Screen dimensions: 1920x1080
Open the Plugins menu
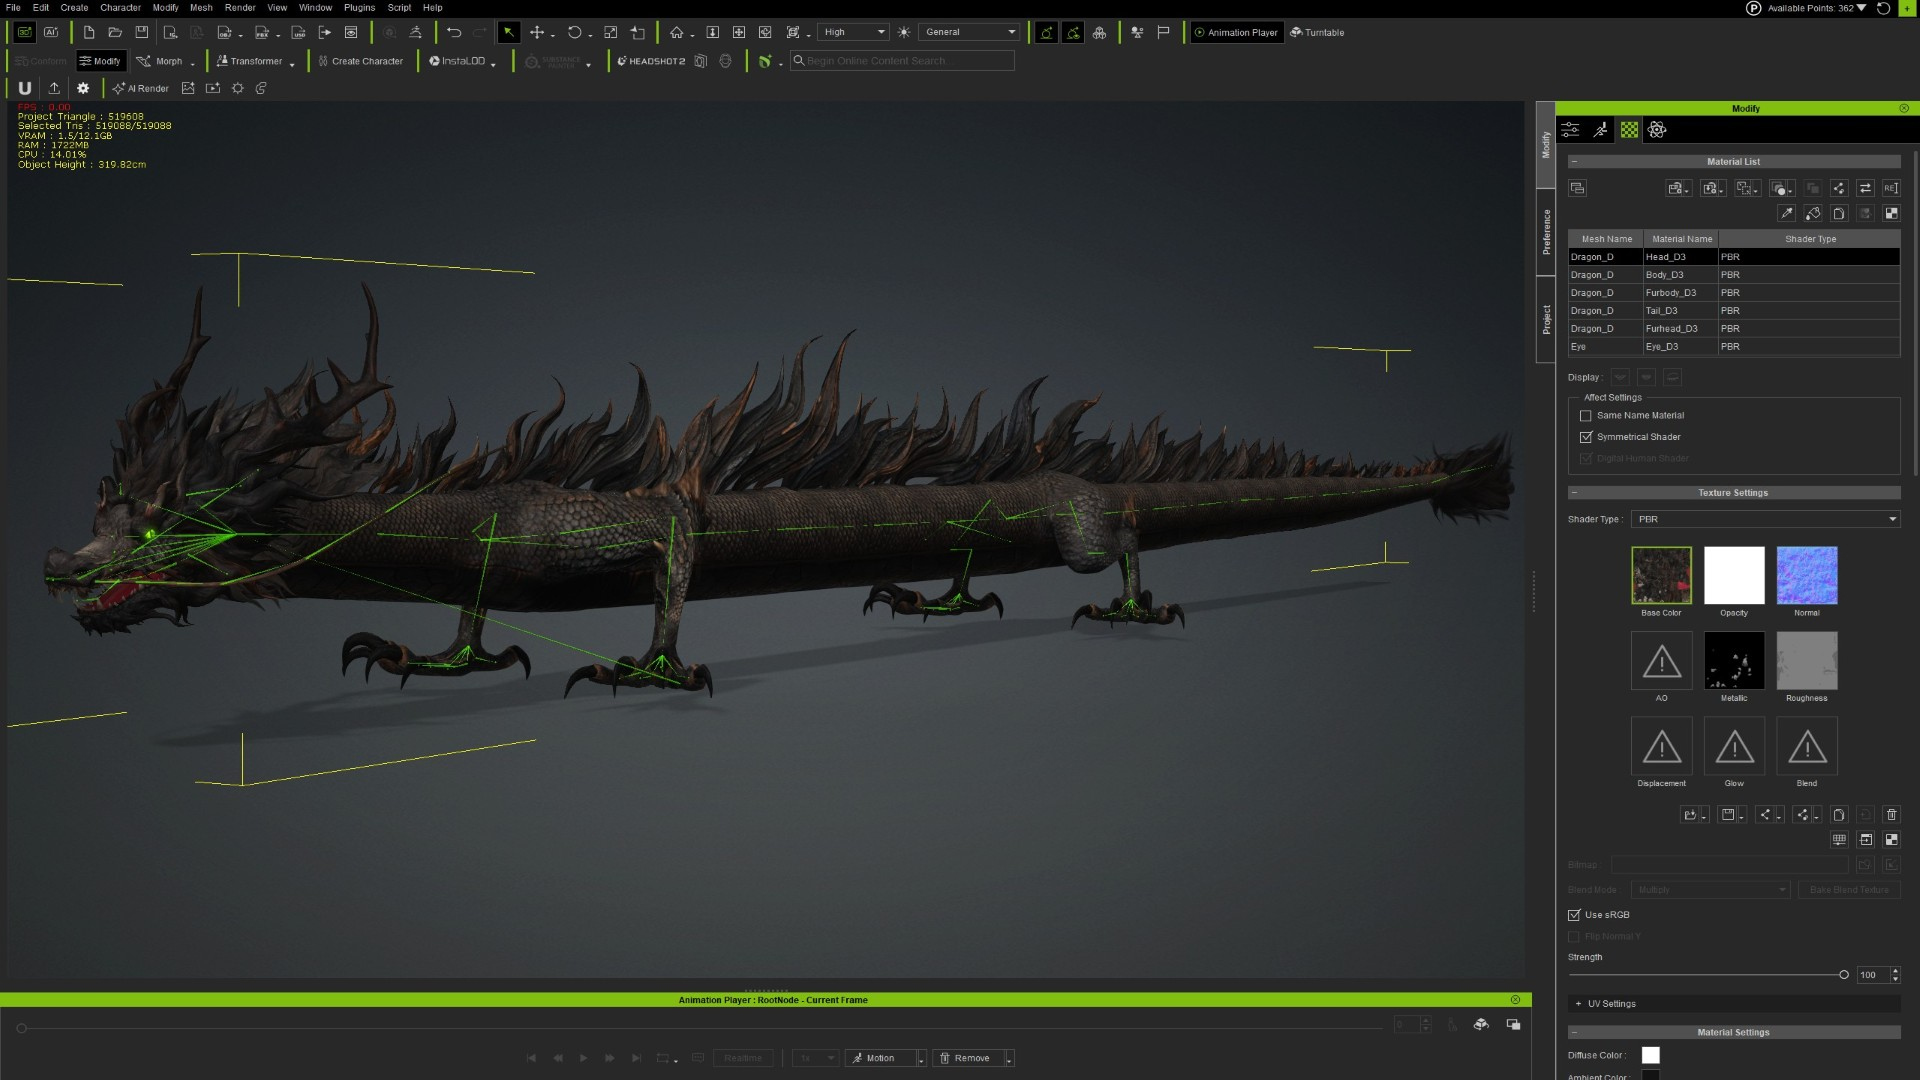pyautogui.click(x=359, y=7)
